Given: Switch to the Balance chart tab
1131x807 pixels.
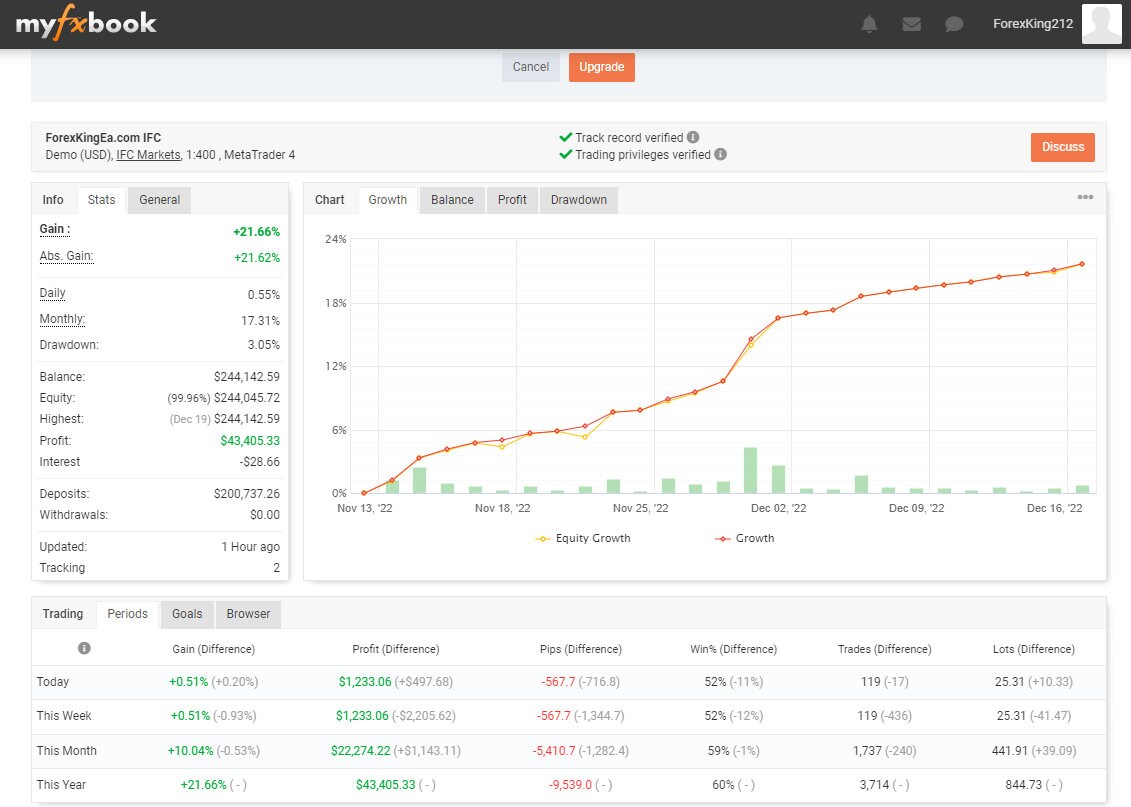Looking at the screenshot, I should (451, 199).
